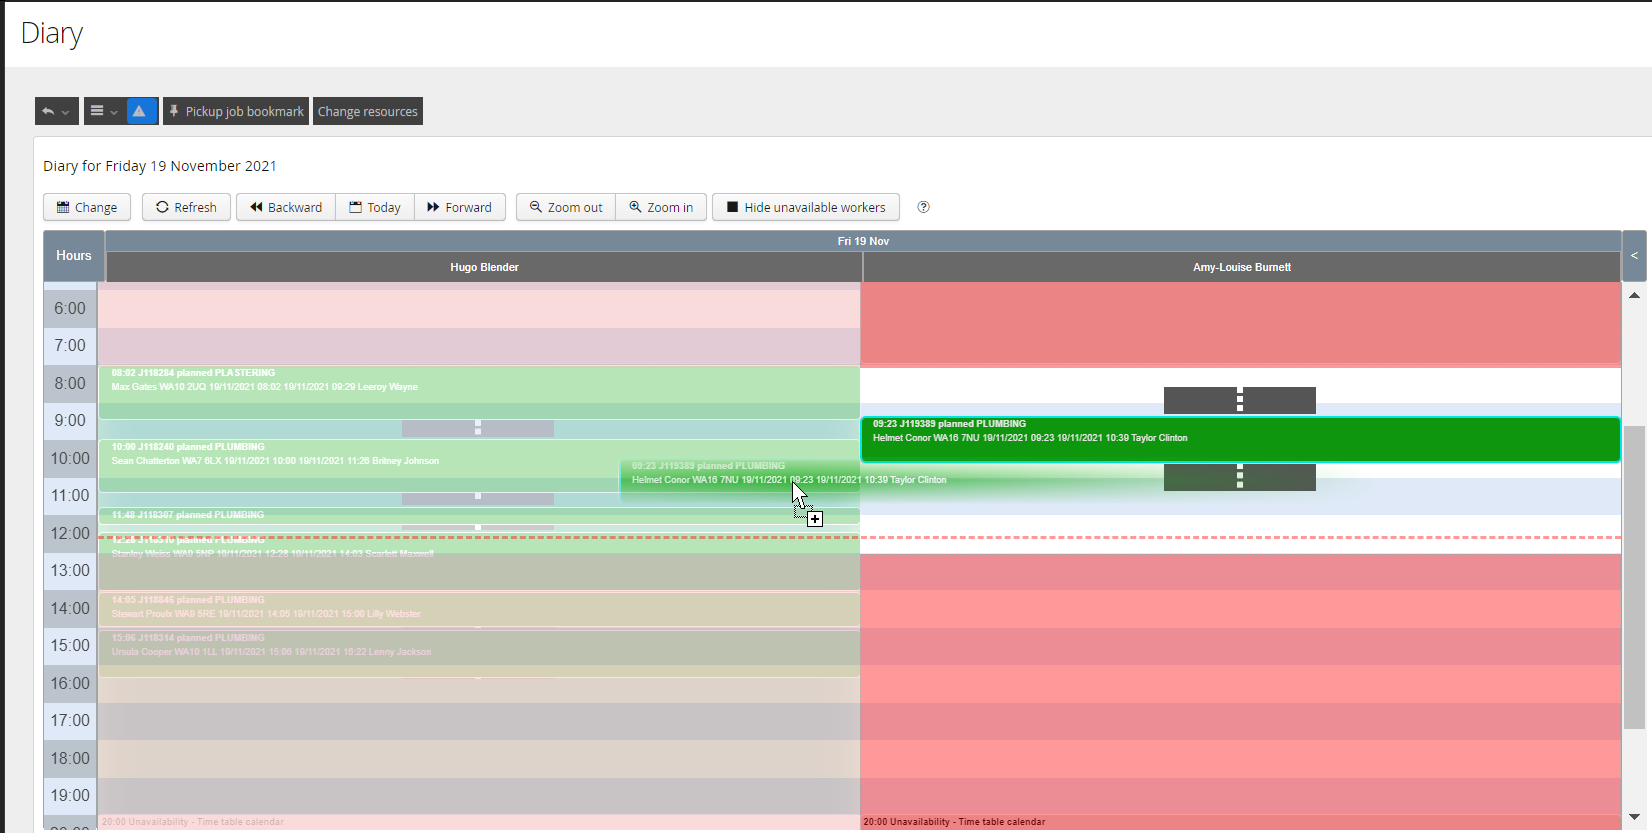Open job J118846 for Stewart Proulx
The width and height of the screenshot is (1652, 833).
click(479, 608)
